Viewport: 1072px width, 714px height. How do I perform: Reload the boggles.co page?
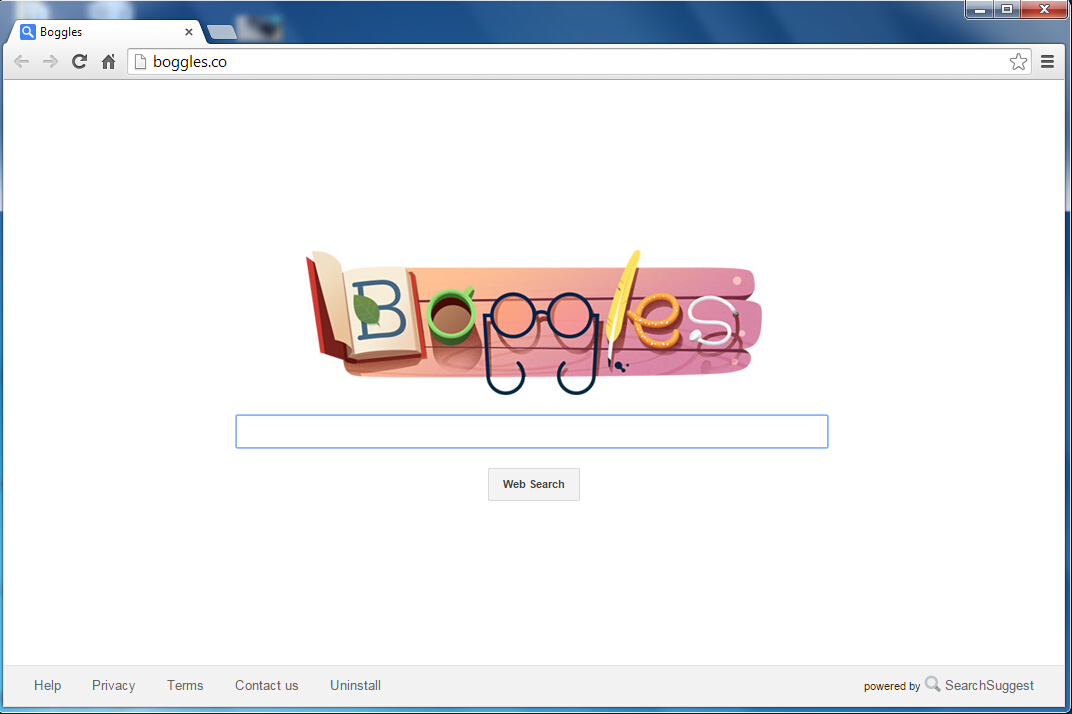[79, 62]
